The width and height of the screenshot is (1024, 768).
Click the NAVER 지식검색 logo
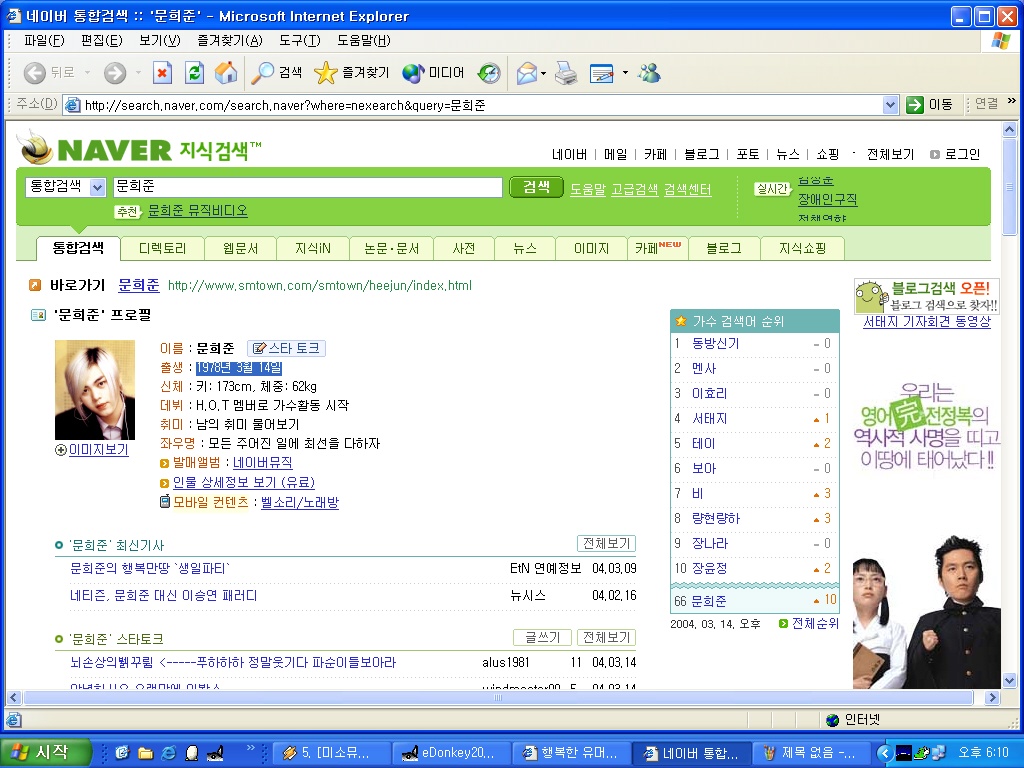pyautogui.click(x=140, y=148)
